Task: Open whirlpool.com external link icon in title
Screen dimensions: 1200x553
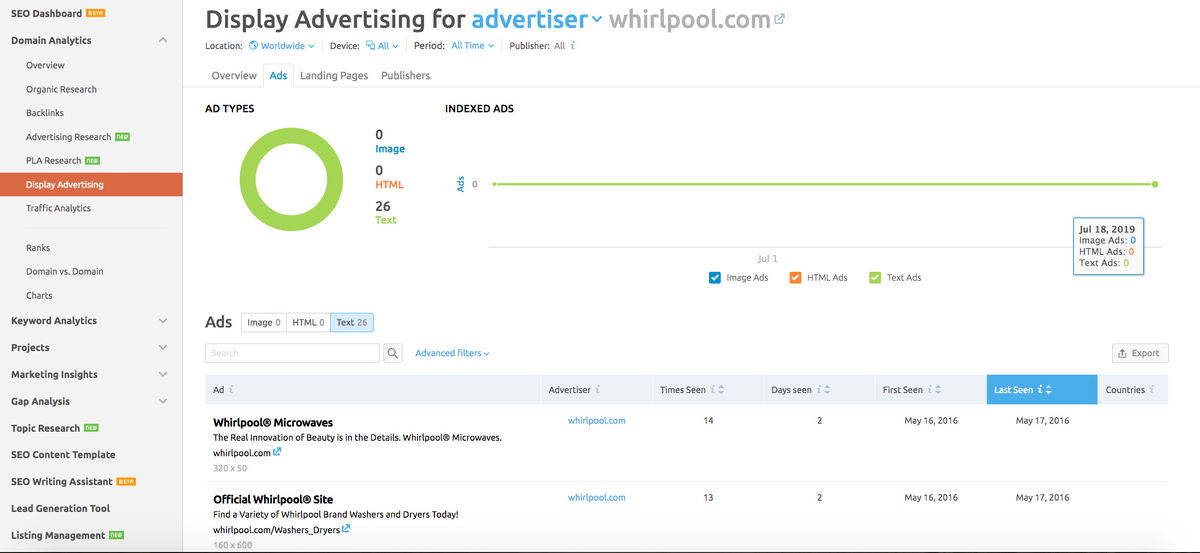Action: click(780, 20)
